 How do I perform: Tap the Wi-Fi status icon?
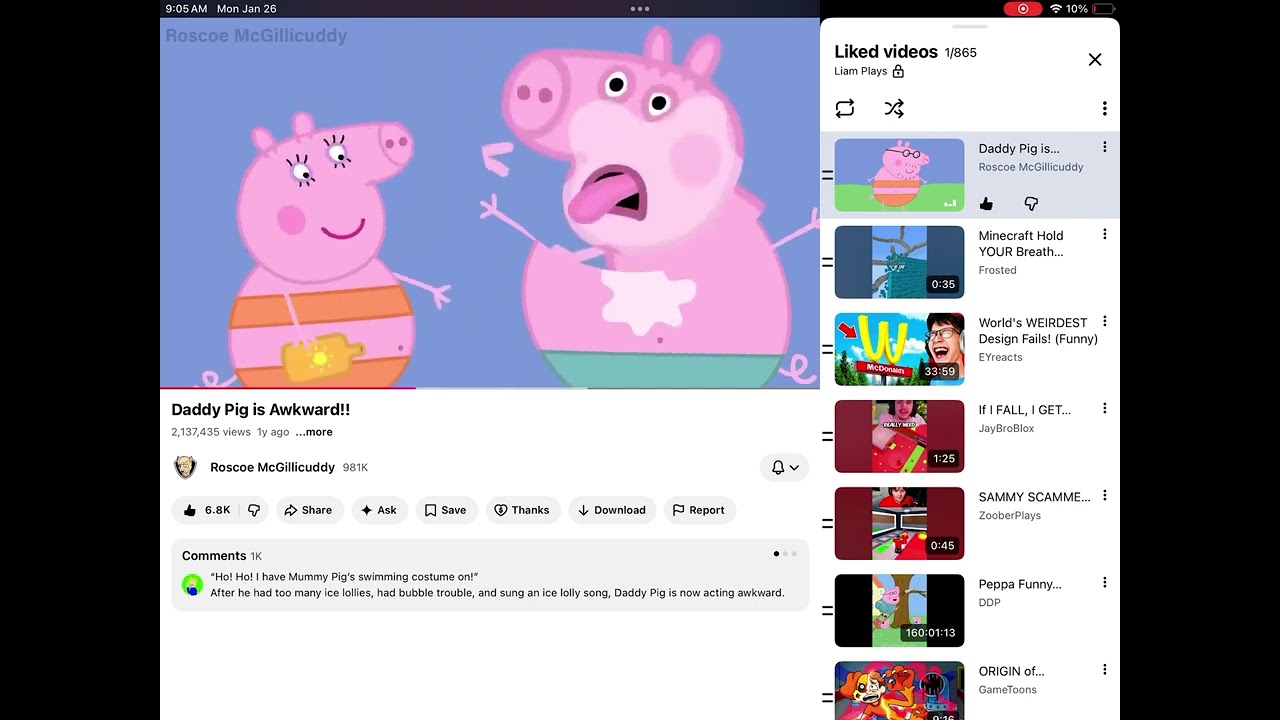[1055, 9]
